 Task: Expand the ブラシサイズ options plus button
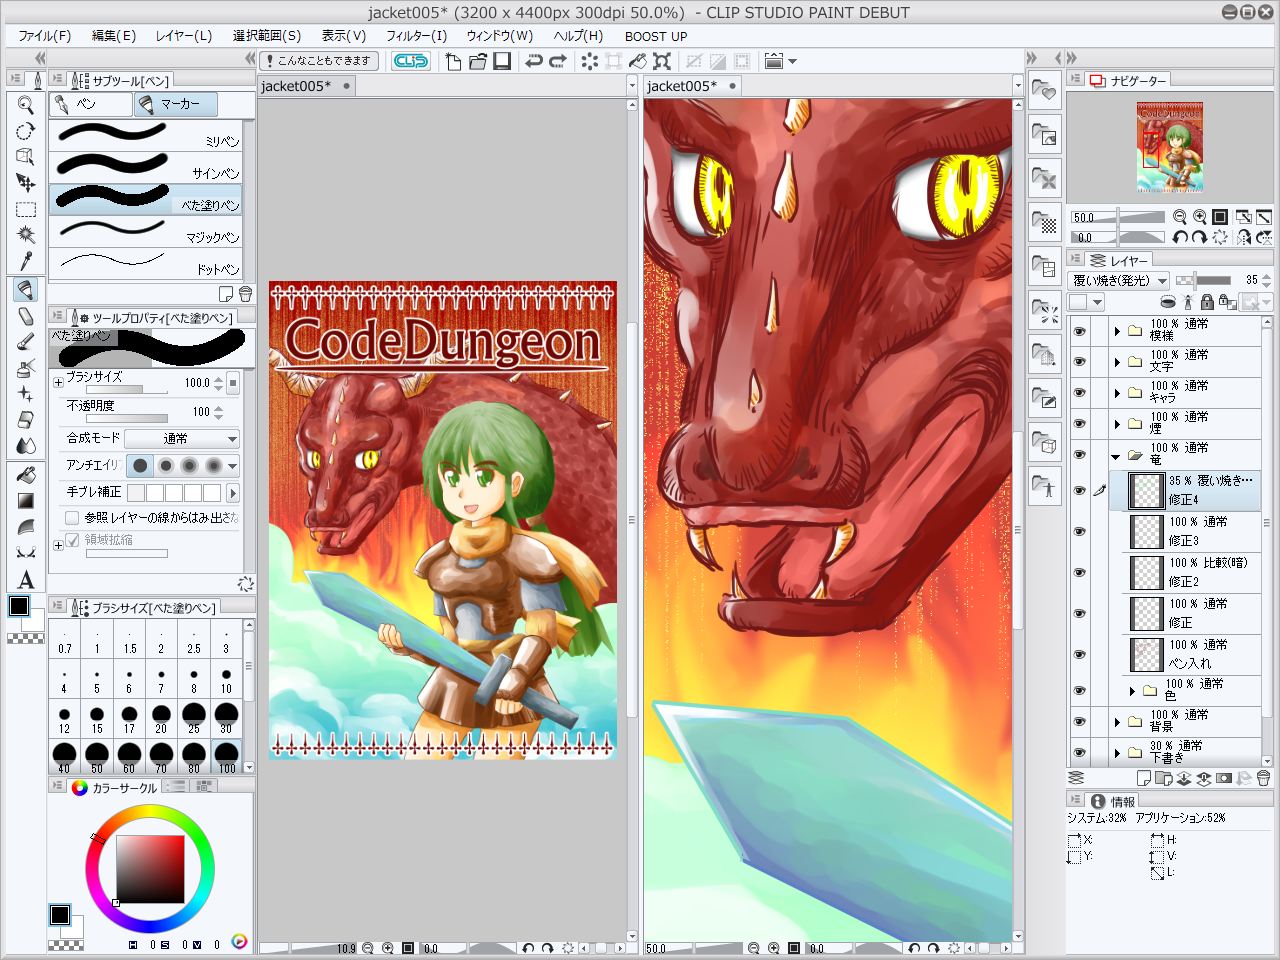[x=58, y=382]
